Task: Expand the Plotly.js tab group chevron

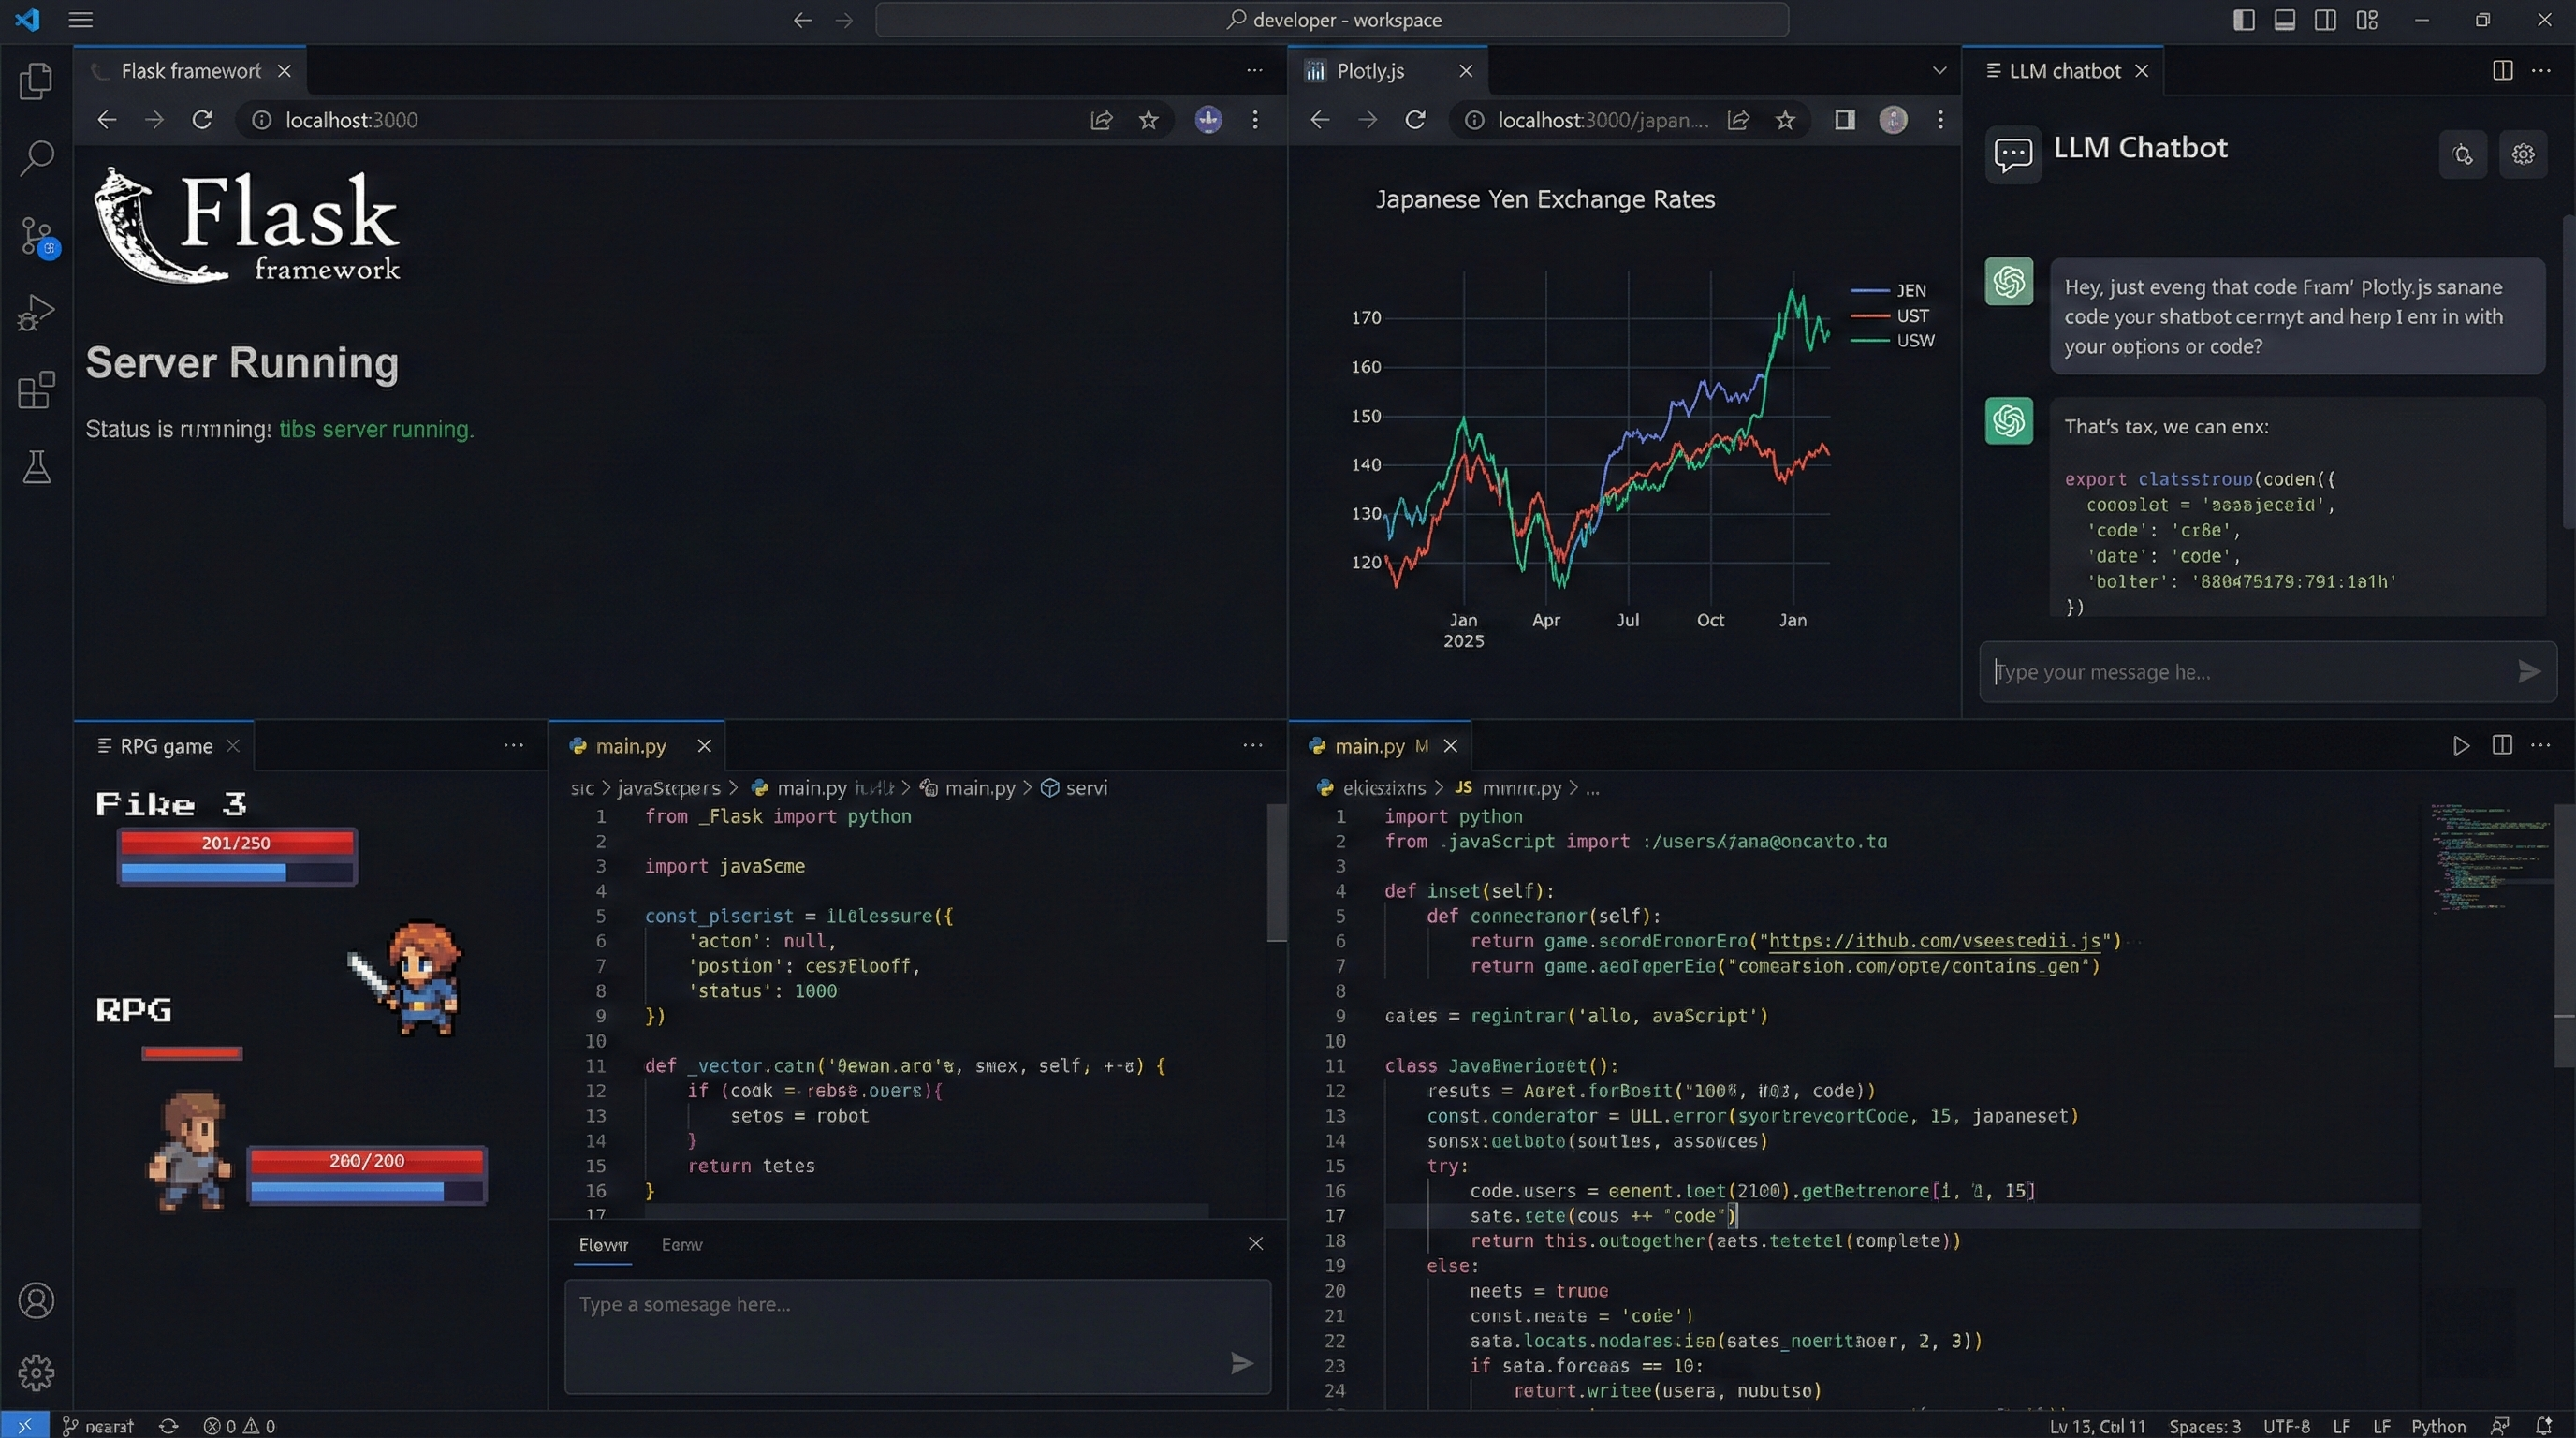Action: pos(1939,70)
